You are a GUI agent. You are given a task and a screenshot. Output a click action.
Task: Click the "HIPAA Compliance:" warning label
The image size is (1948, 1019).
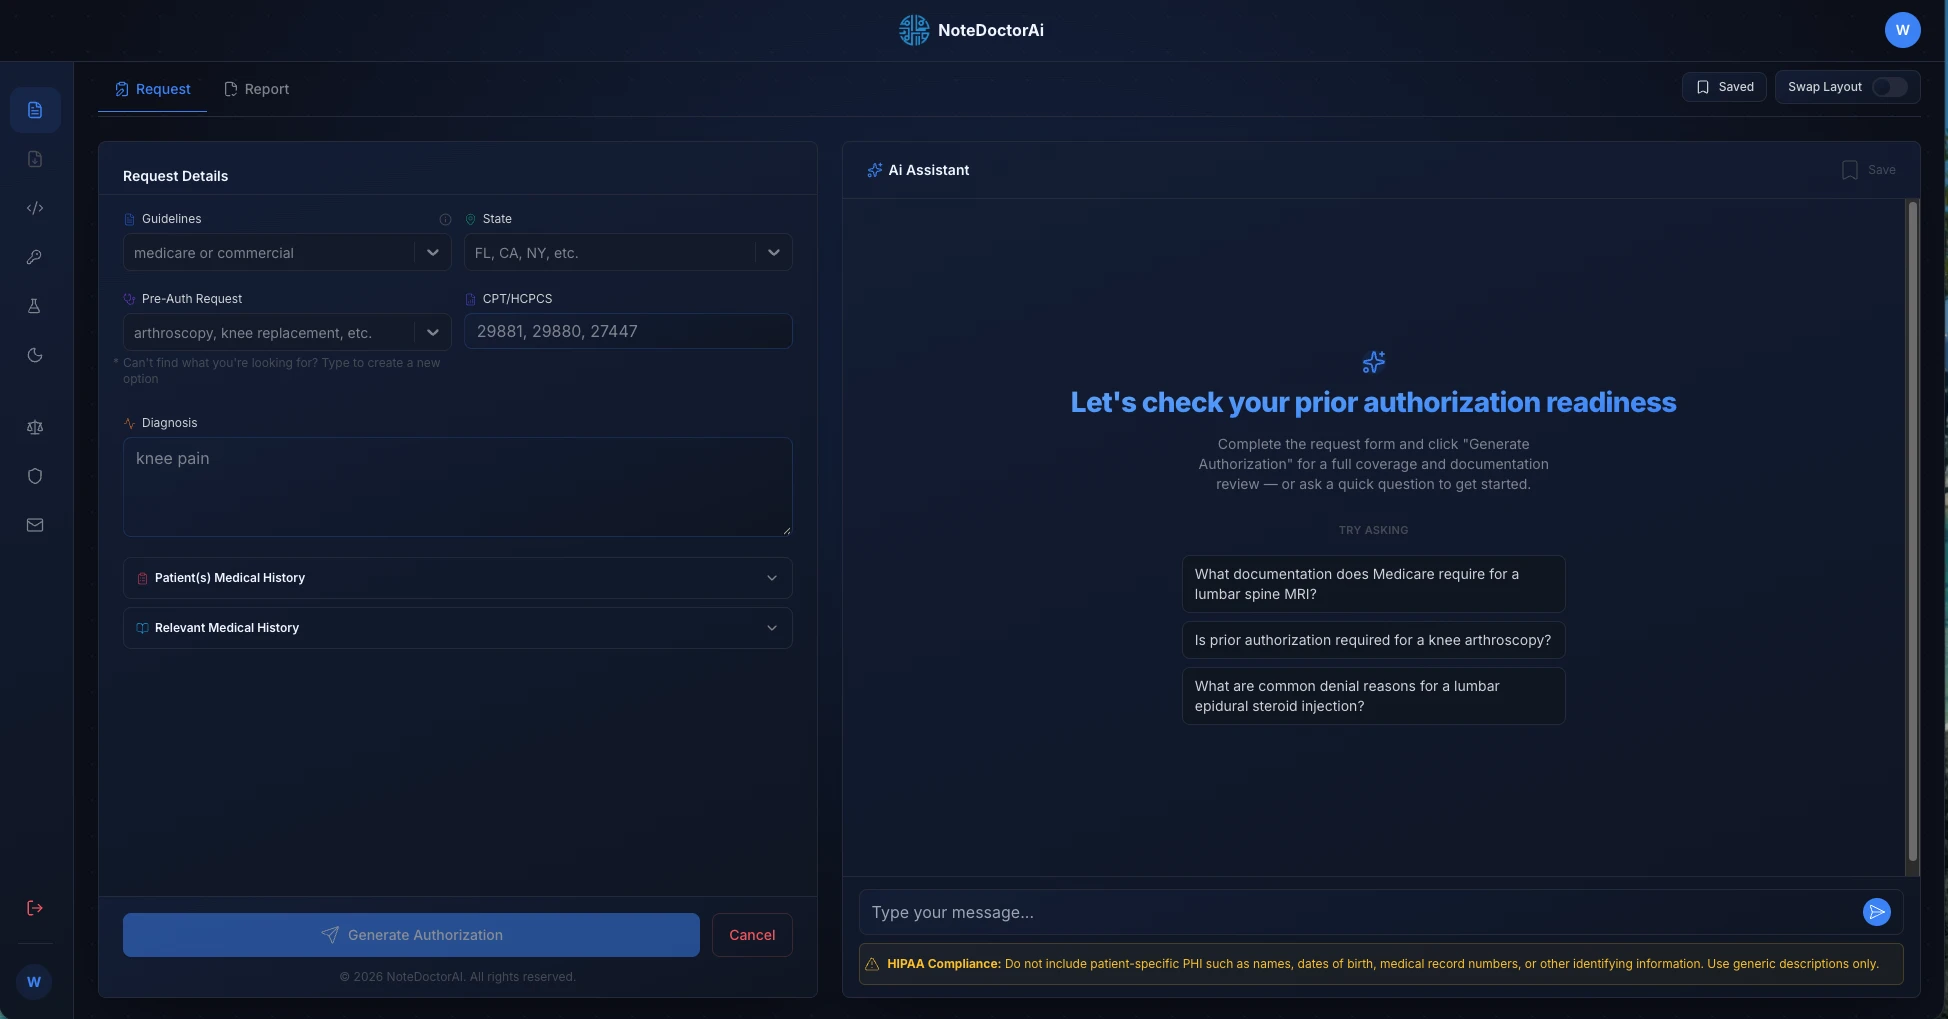point(944,964)
